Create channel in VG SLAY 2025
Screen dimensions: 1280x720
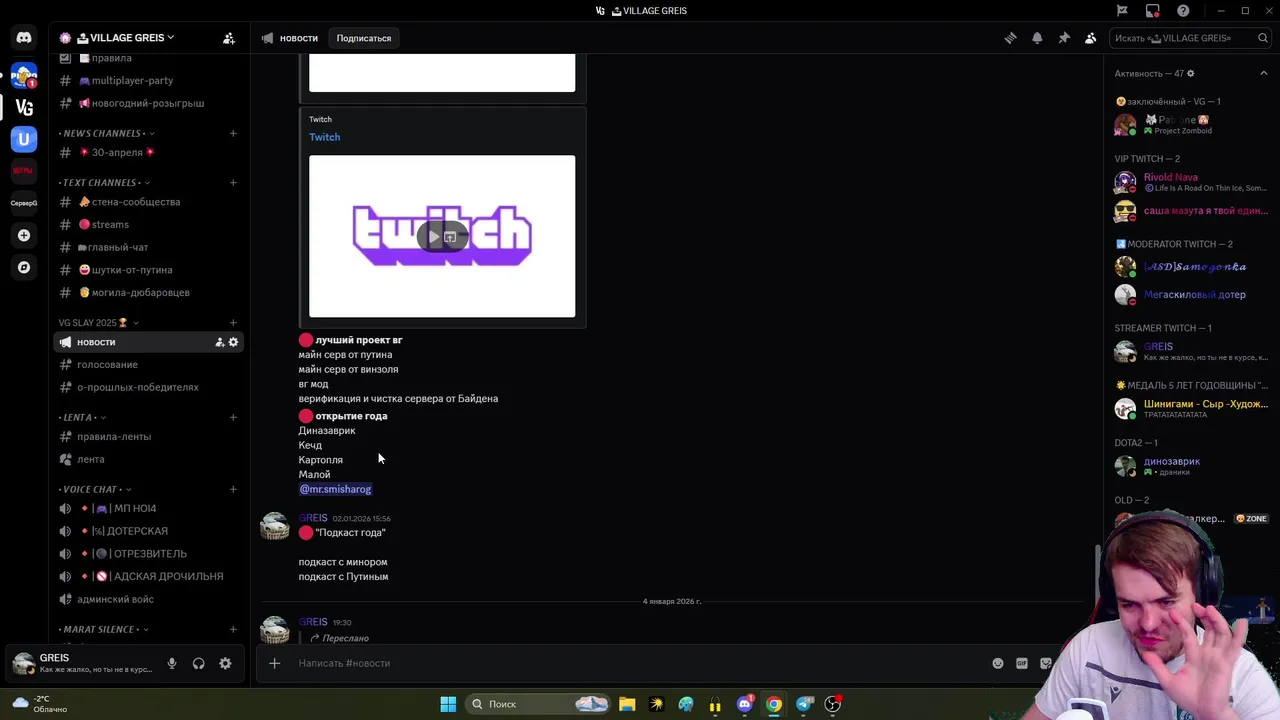[x=233, y=323]
